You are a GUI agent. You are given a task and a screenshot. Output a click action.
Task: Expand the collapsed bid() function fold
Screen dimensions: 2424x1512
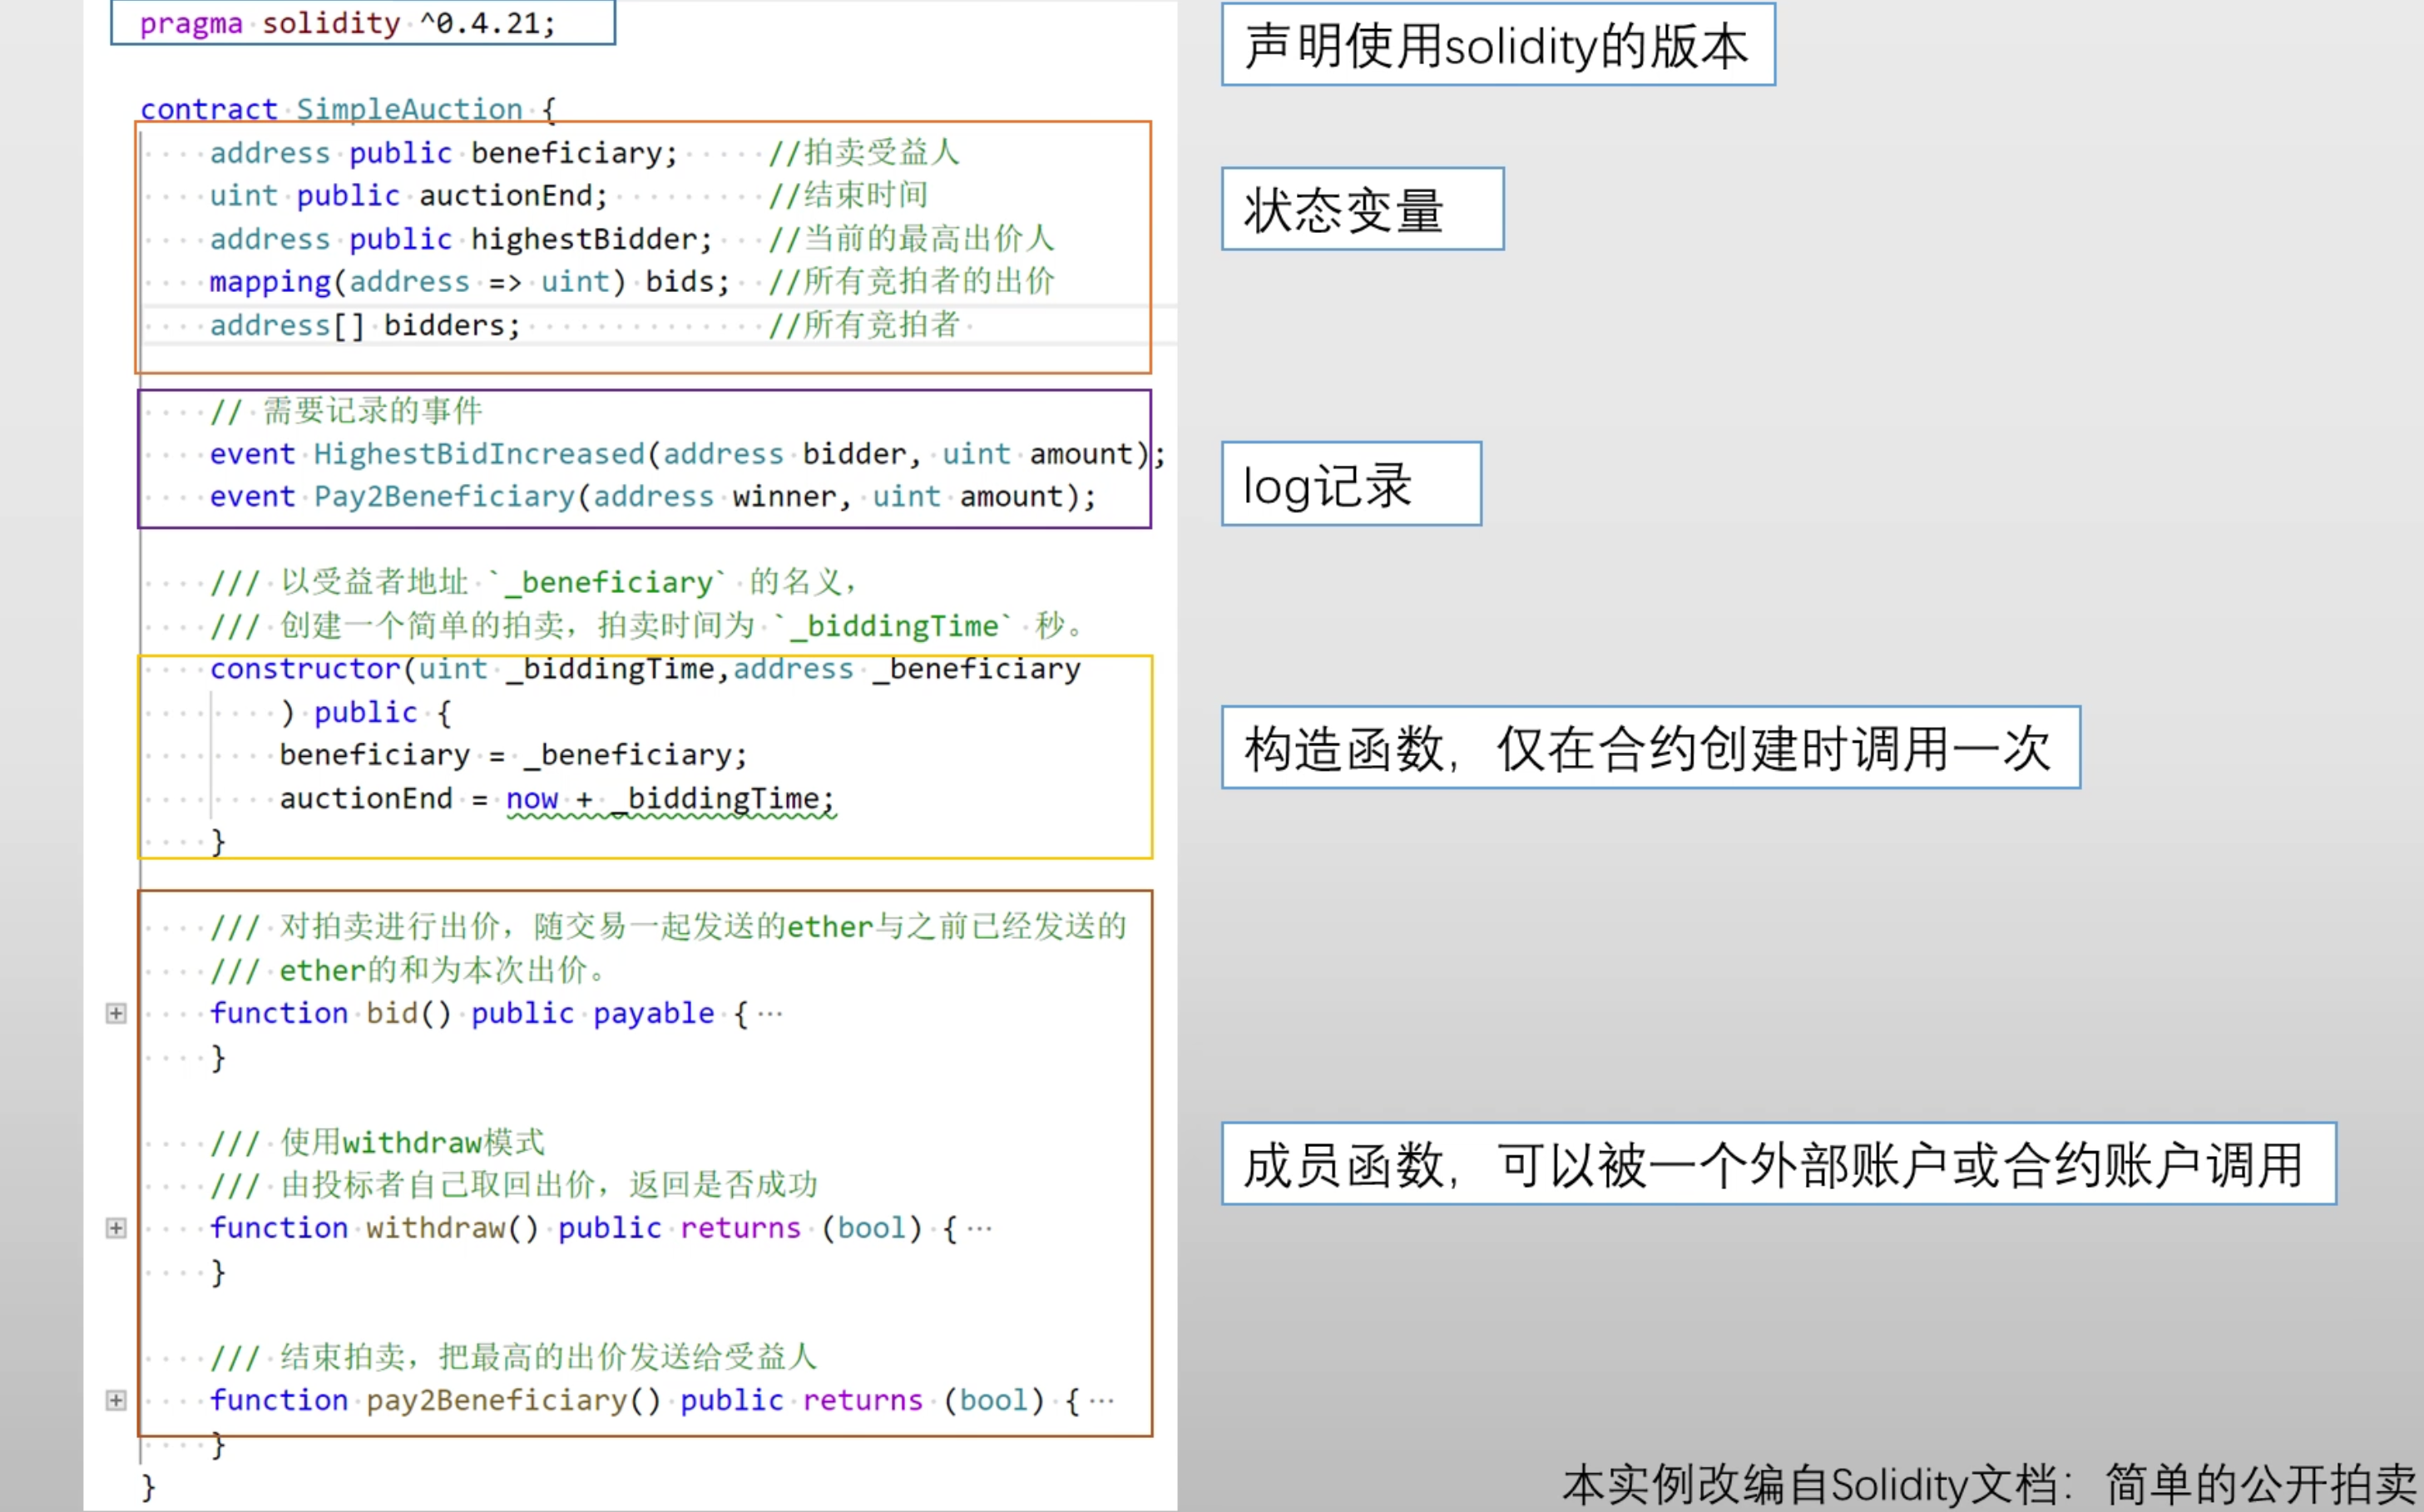[x=116, y=1013]
